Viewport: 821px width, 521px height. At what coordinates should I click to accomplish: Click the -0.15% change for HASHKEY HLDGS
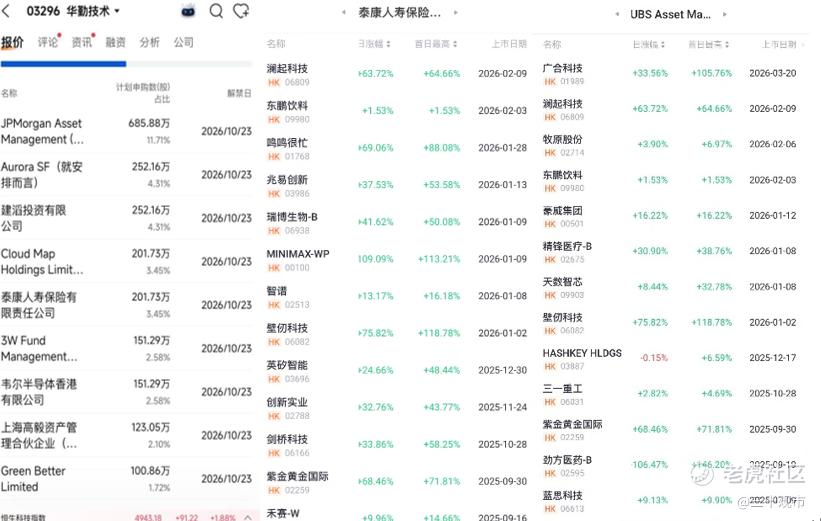click(x=654, y=358)
